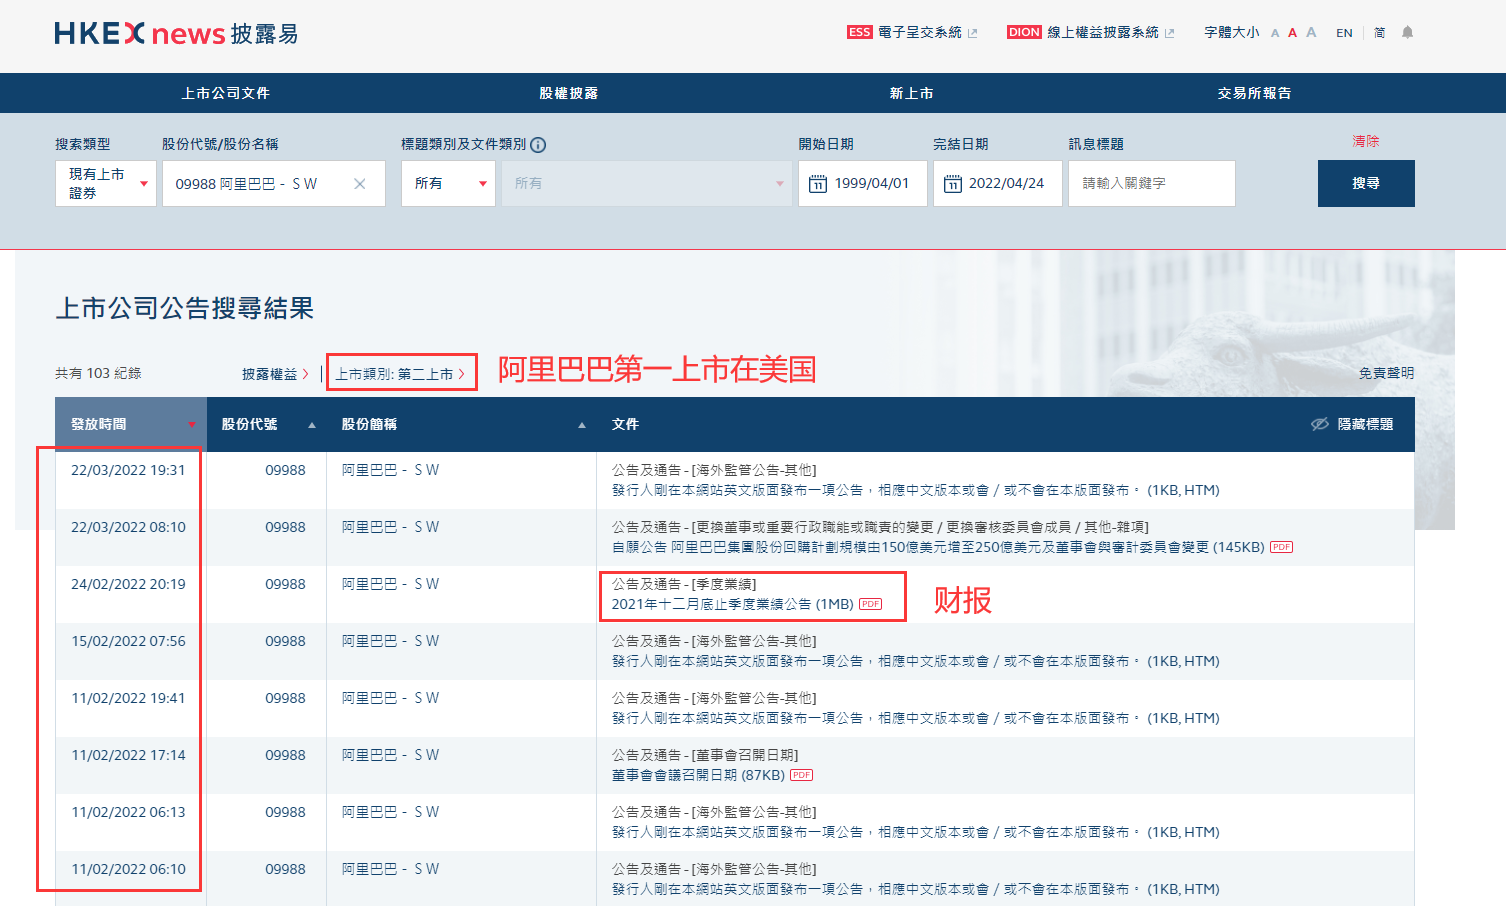The height and width of the screenshot is (906, 1506).
Task: Open the 15/02/2022 07:56 overseas regulatory announcement
Action: 915,661
